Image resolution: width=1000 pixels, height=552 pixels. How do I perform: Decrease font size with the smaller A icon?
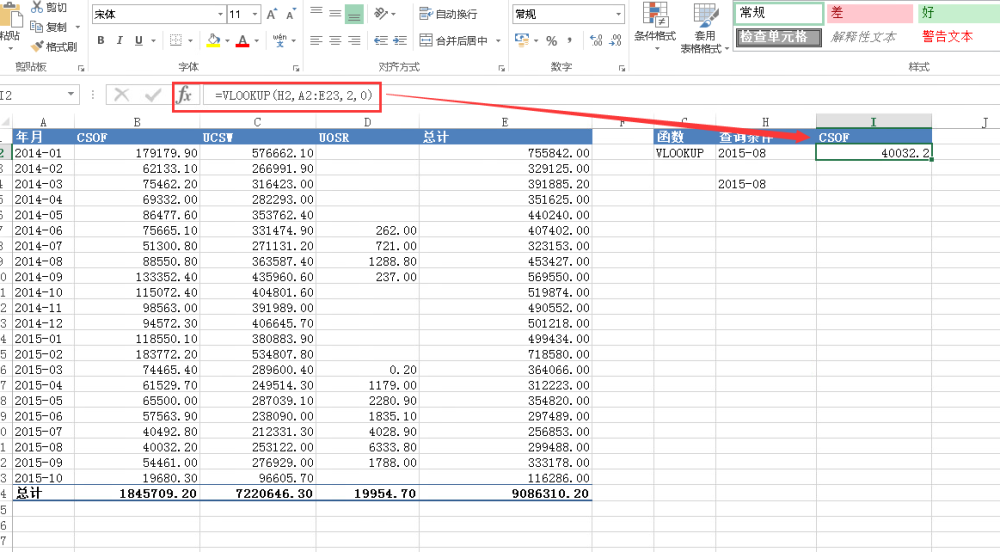(291, 14)
